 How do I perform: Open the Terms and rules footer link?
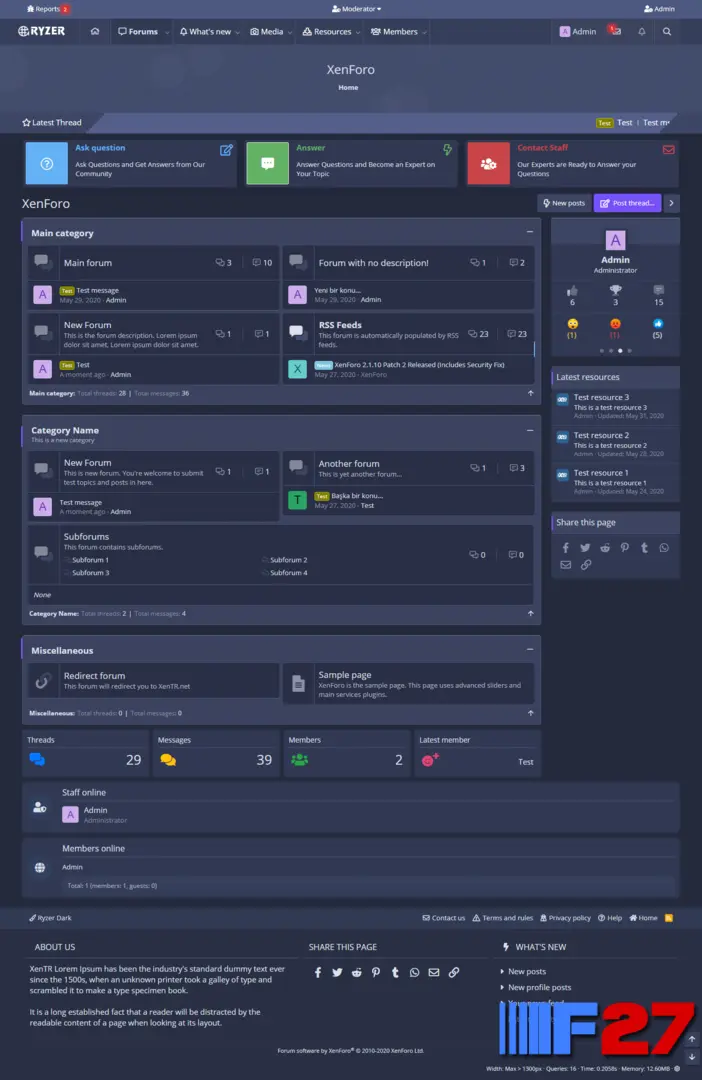tap(502, 918)
